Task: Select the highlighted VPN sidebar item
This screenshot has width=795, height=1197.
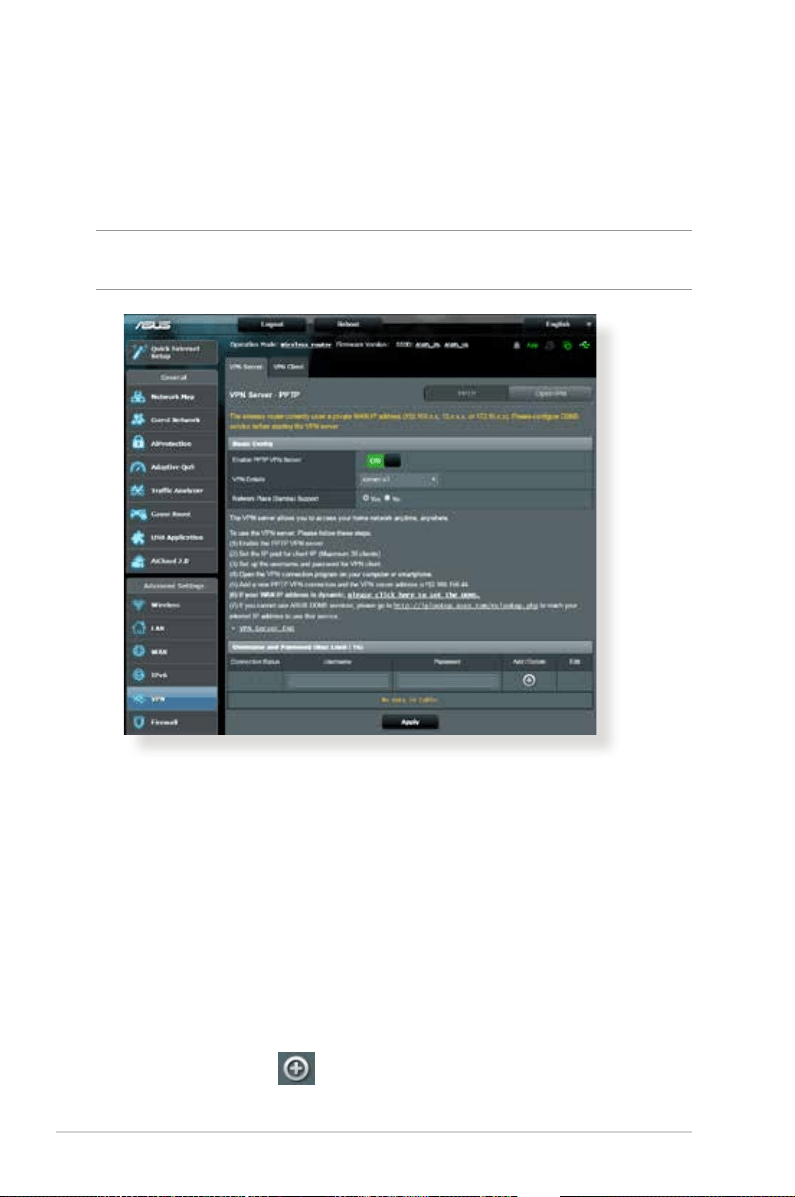Action: click(172, 699)
